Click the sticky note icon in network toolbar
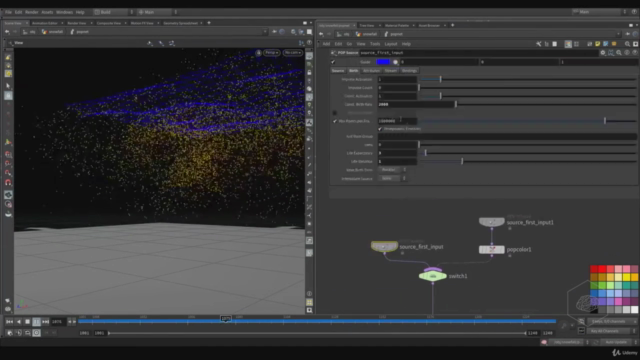 598,44
